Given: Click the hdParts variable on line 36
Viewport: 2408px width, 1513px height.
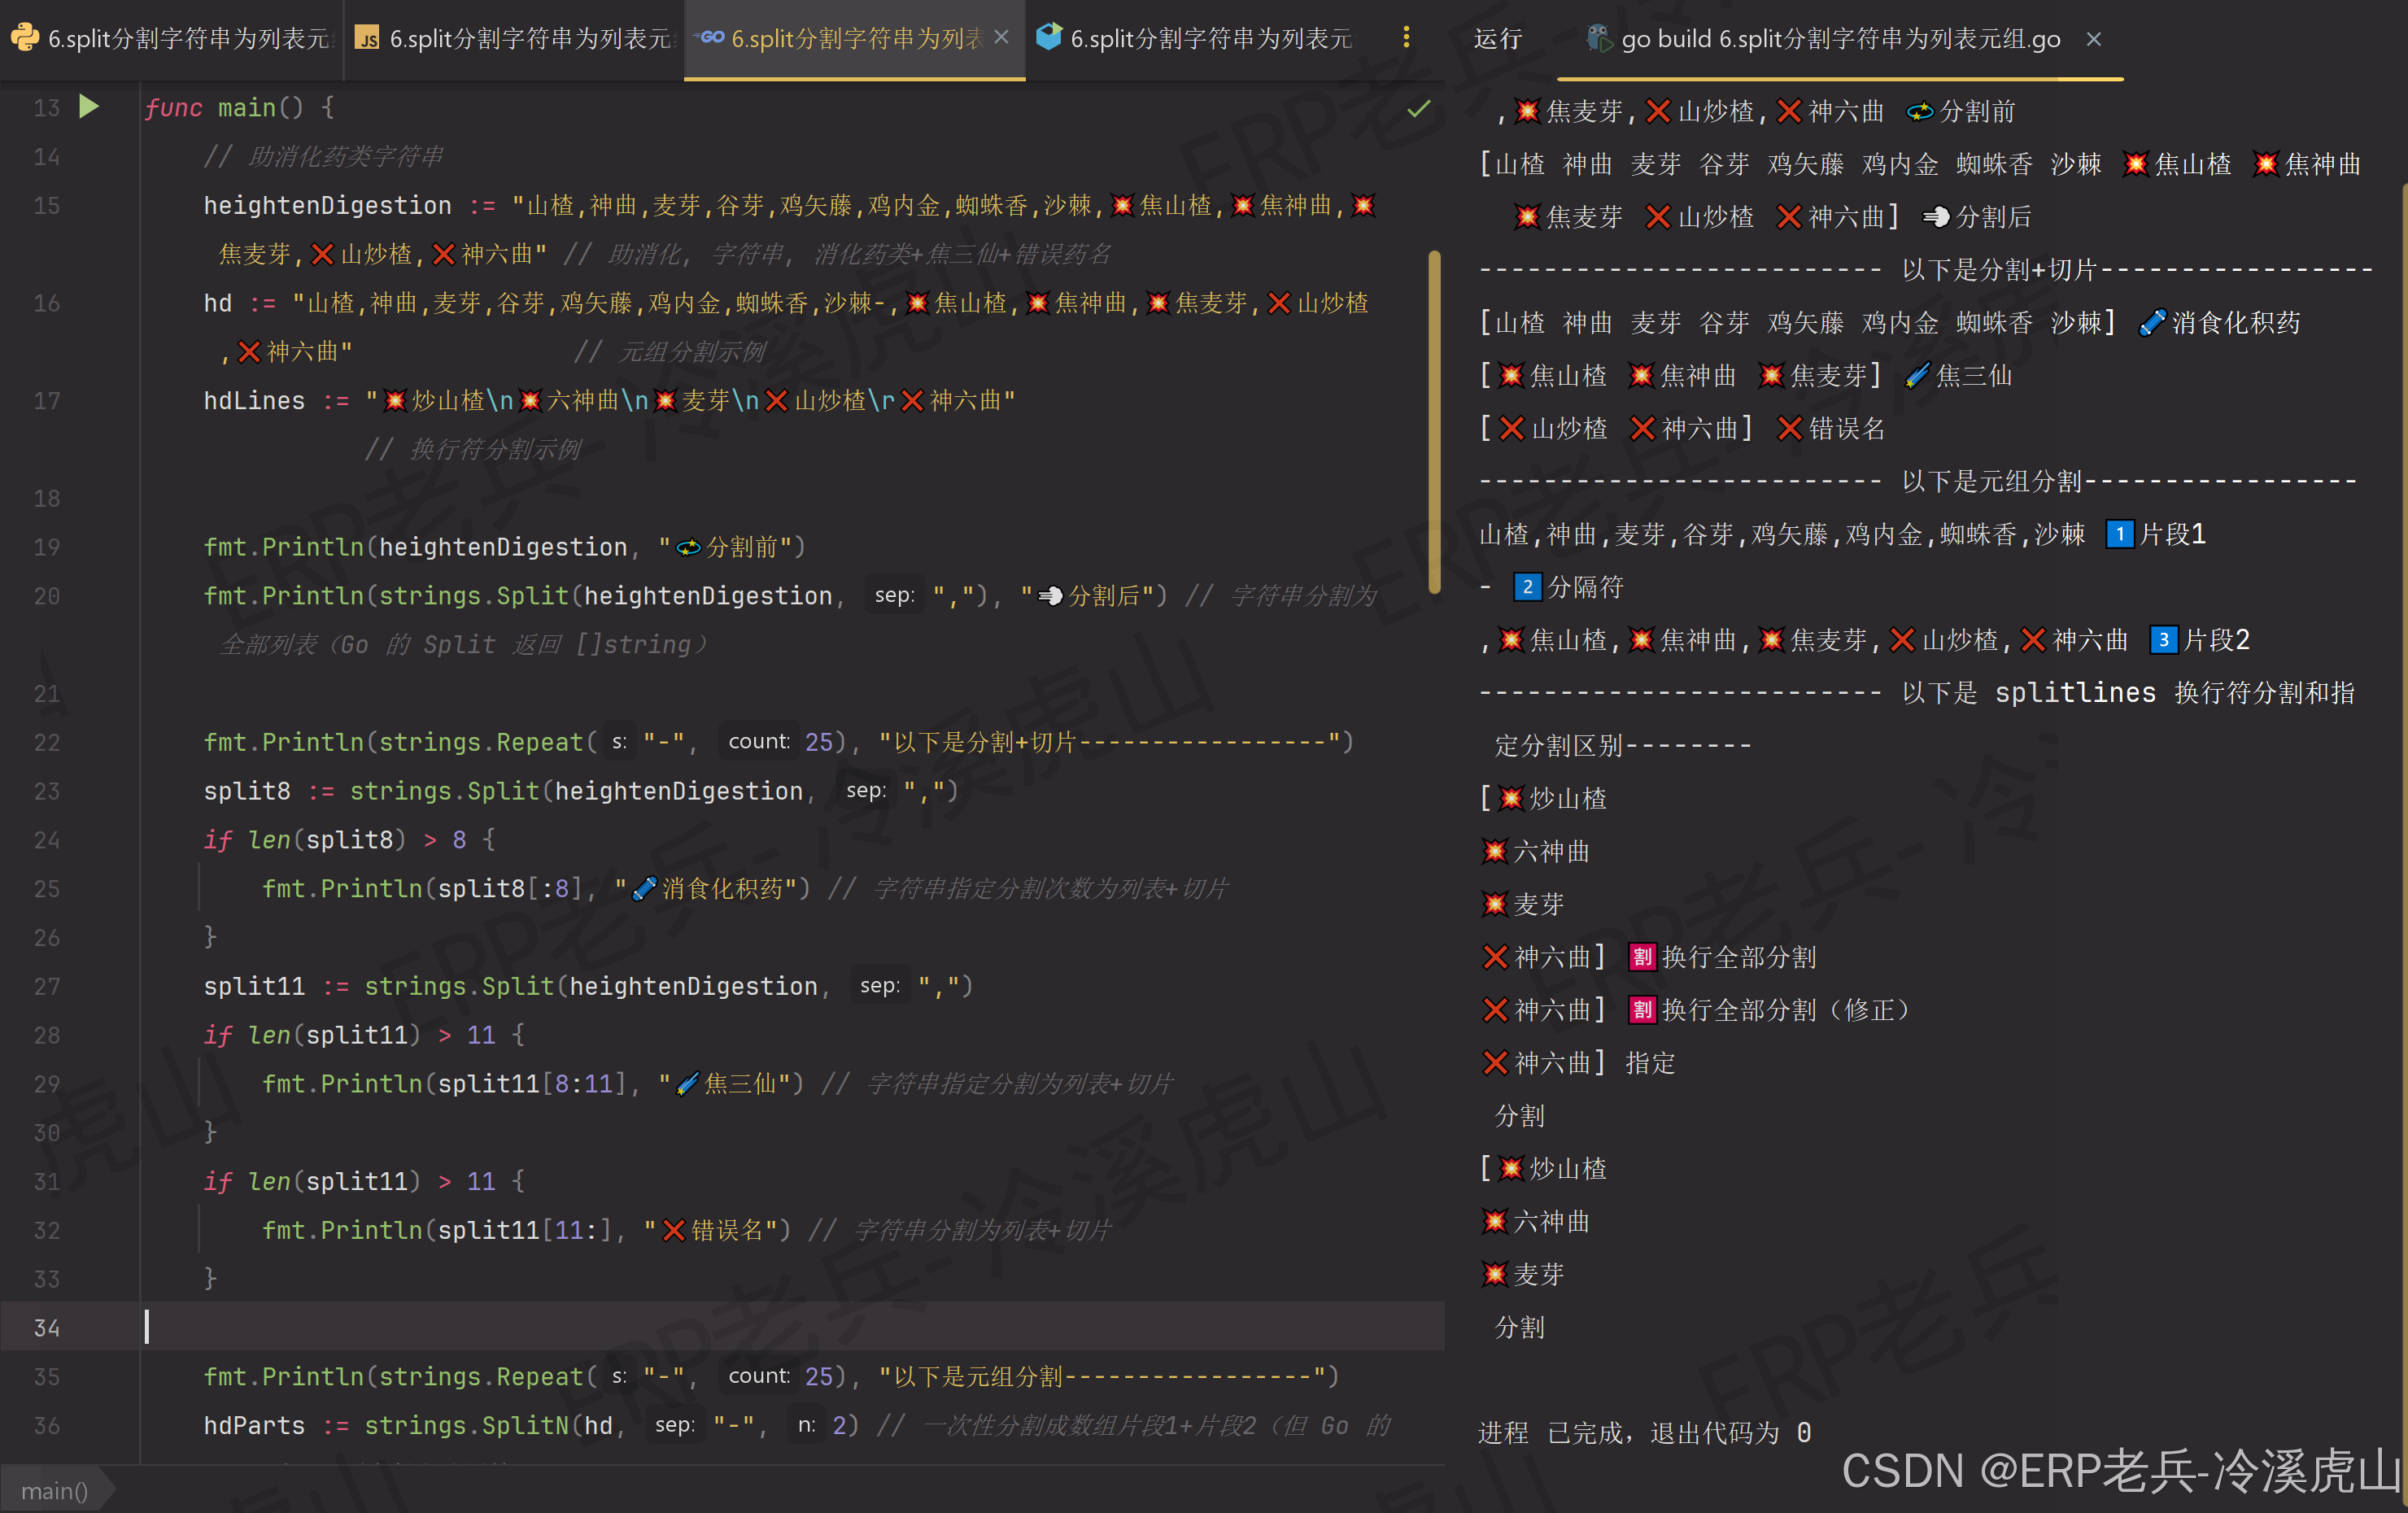Looking at the screenshot, I should (254, 1424).
